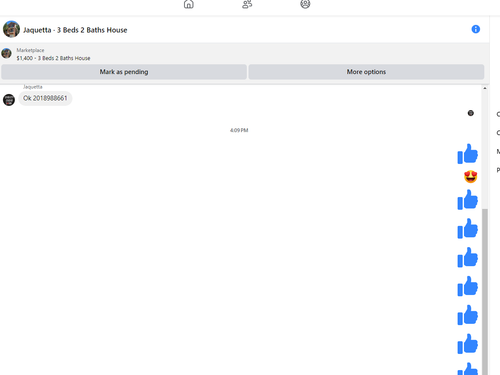
Task: Click sender avatar beside the Ok message
Action: point(9,100)
